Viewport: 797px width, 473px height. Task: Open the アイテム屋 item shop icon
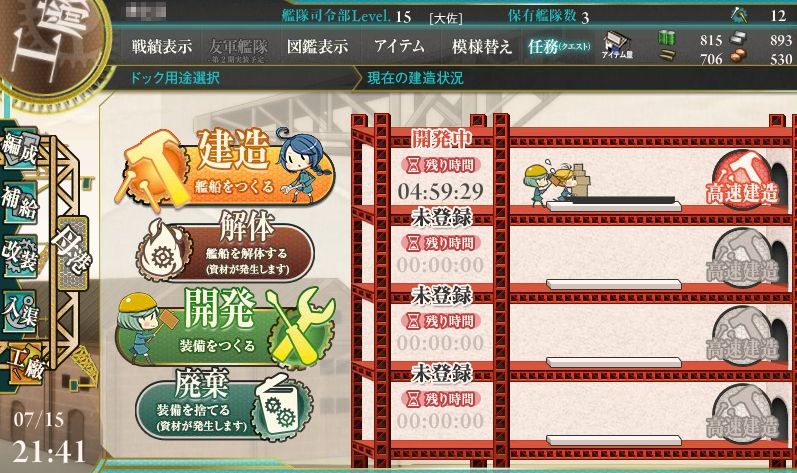point(617,45)
